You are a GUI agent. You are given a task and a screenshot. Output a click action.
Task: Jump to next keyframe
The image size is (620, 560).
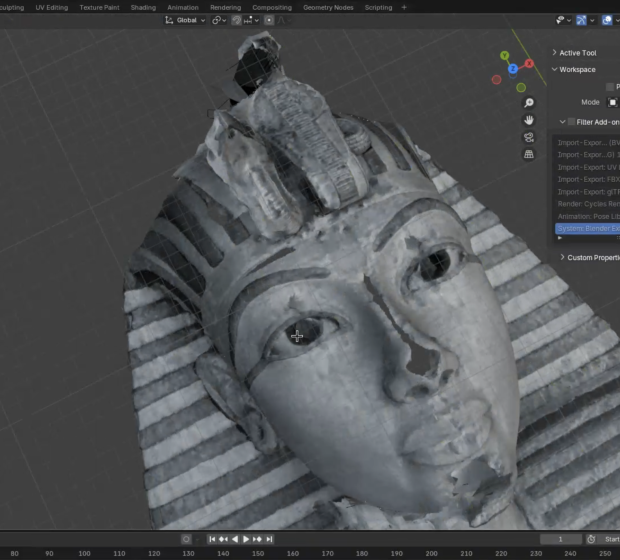point(257,539)
